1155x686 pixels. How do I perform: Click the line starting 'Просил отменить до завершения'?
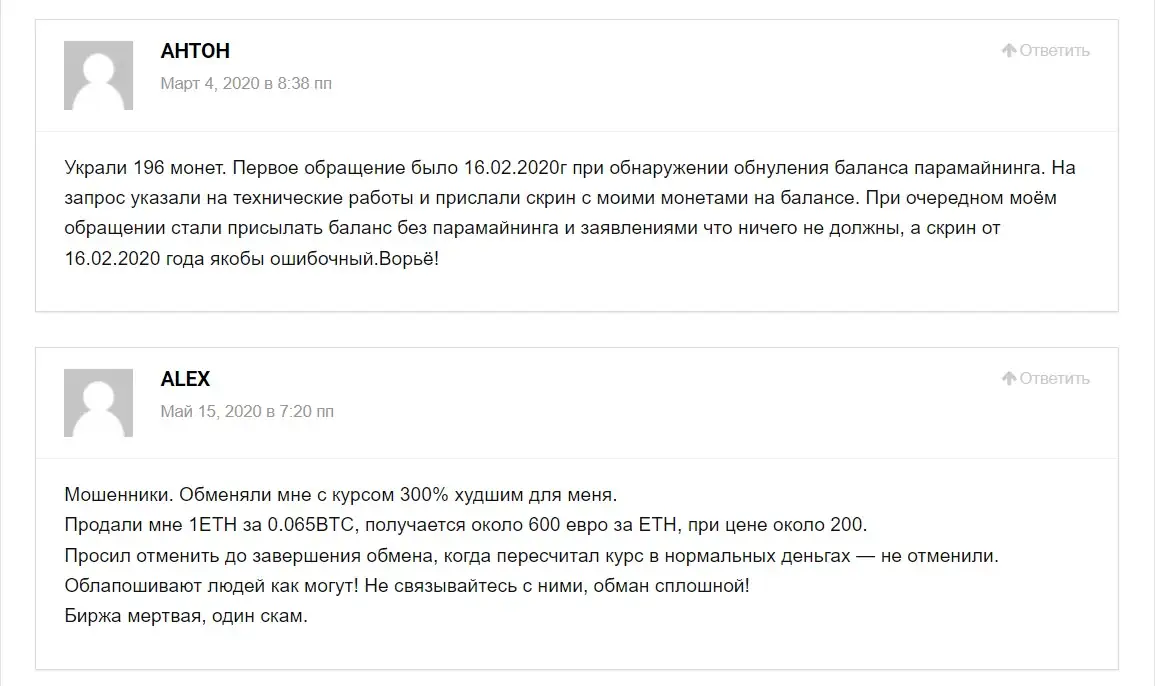click(531, 556)
